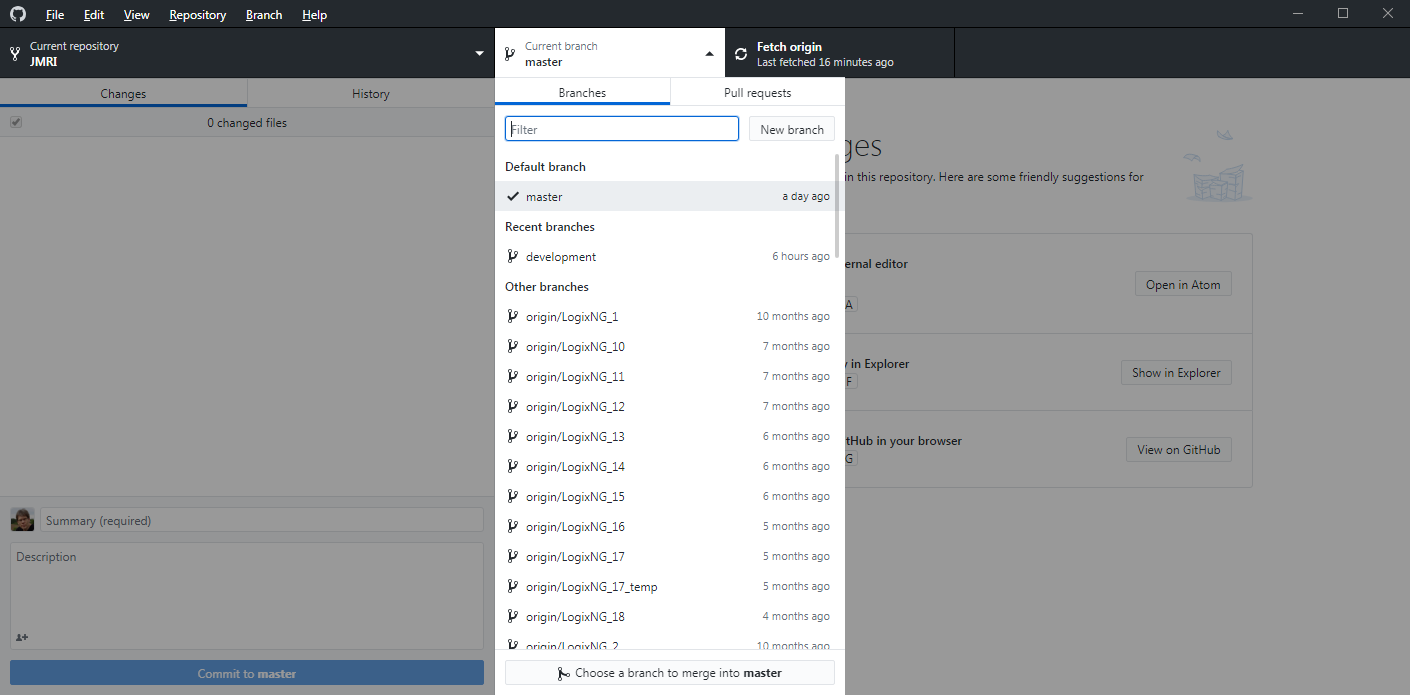This screenshot has height=695, width=1410.
Task: Click the merge icon in bottom merge button
Action: tap(564, 674)
